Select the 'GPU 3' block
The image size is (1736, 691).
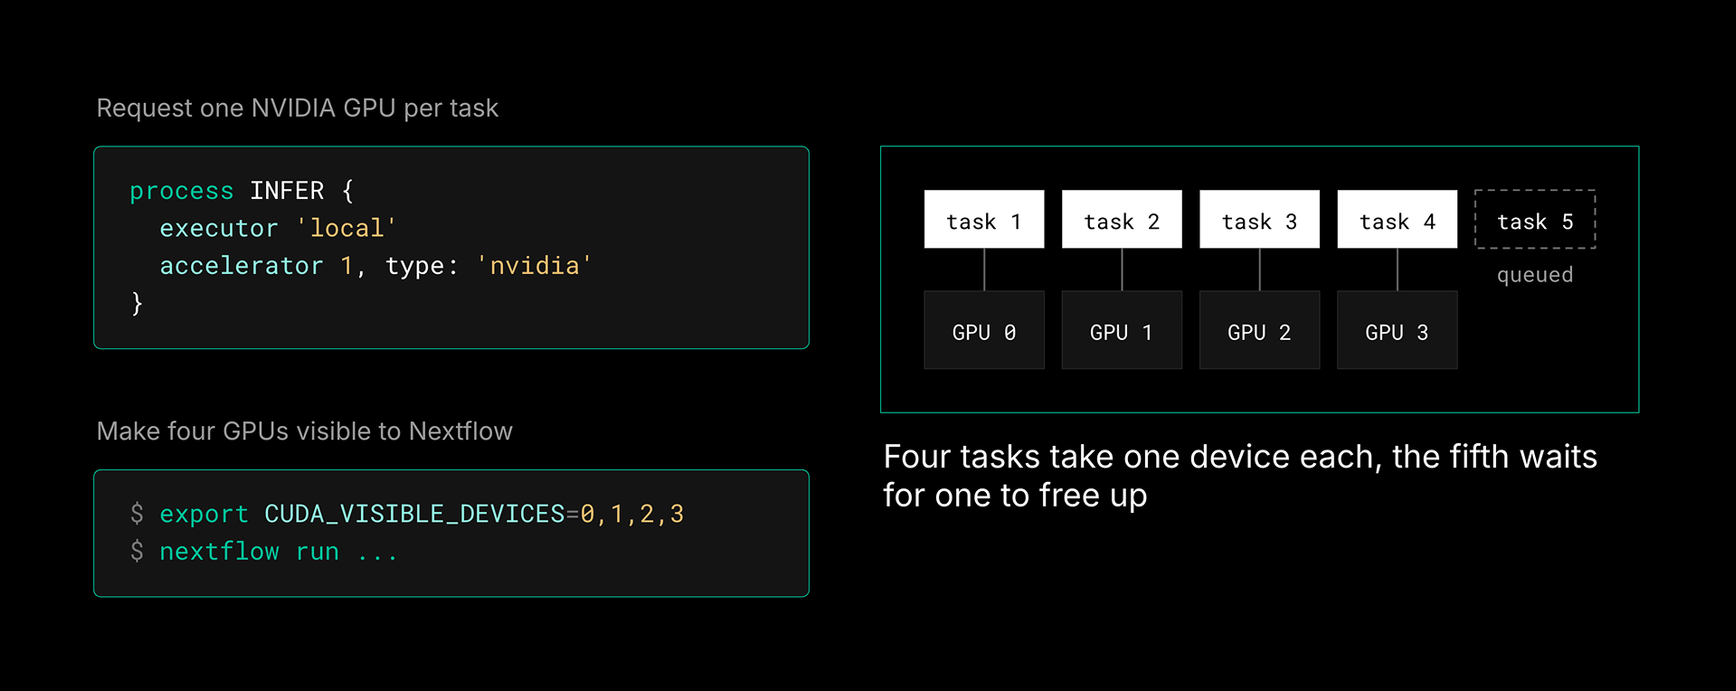pyautogui.click(x=1397, y=330)
